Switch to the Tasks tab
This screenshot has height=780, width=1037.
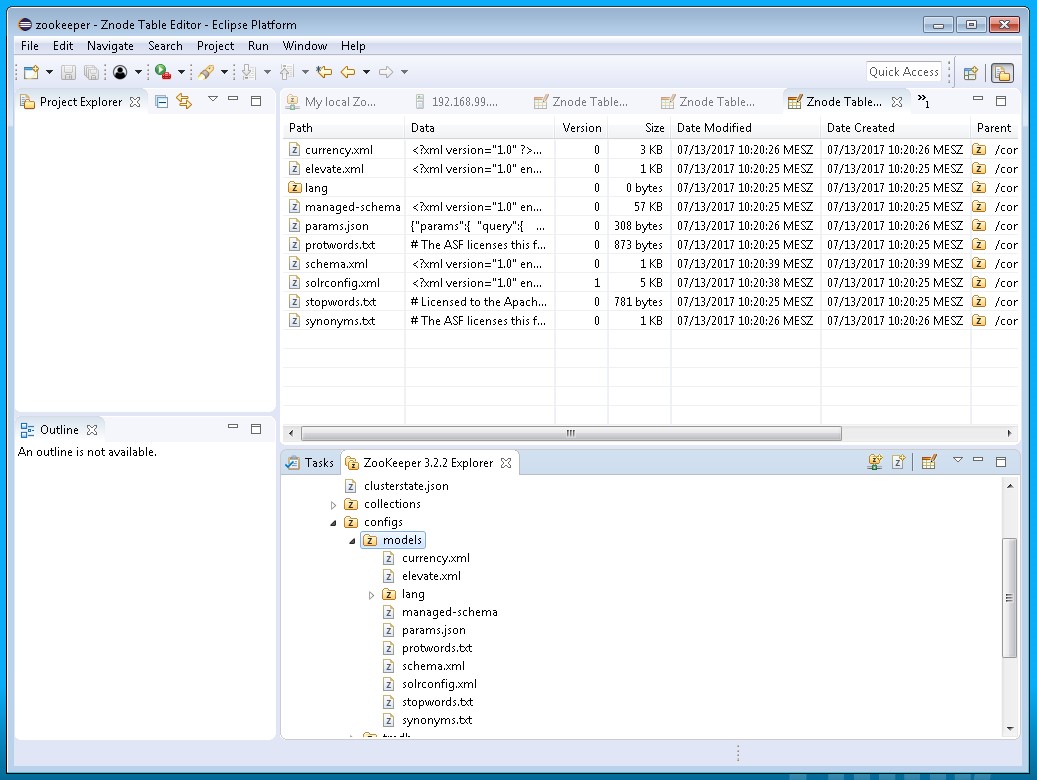coord(311,463)
